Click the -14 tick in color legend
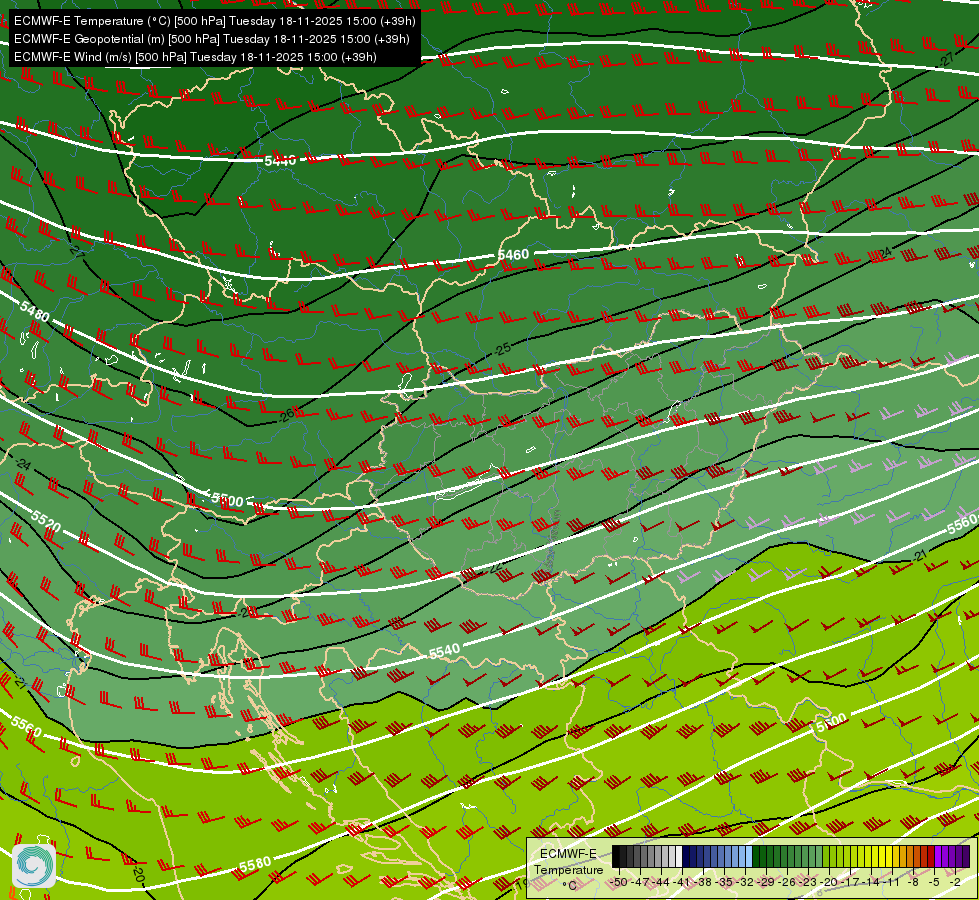The image size is (979, 900). (x=872, y=882)
